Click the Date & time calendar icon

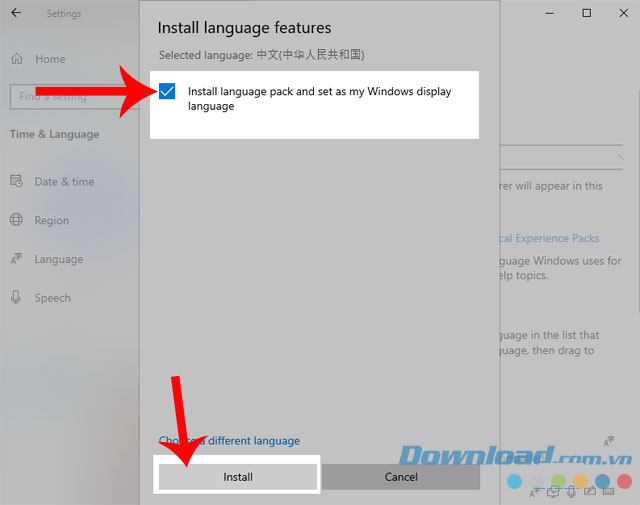click(16, 181)
